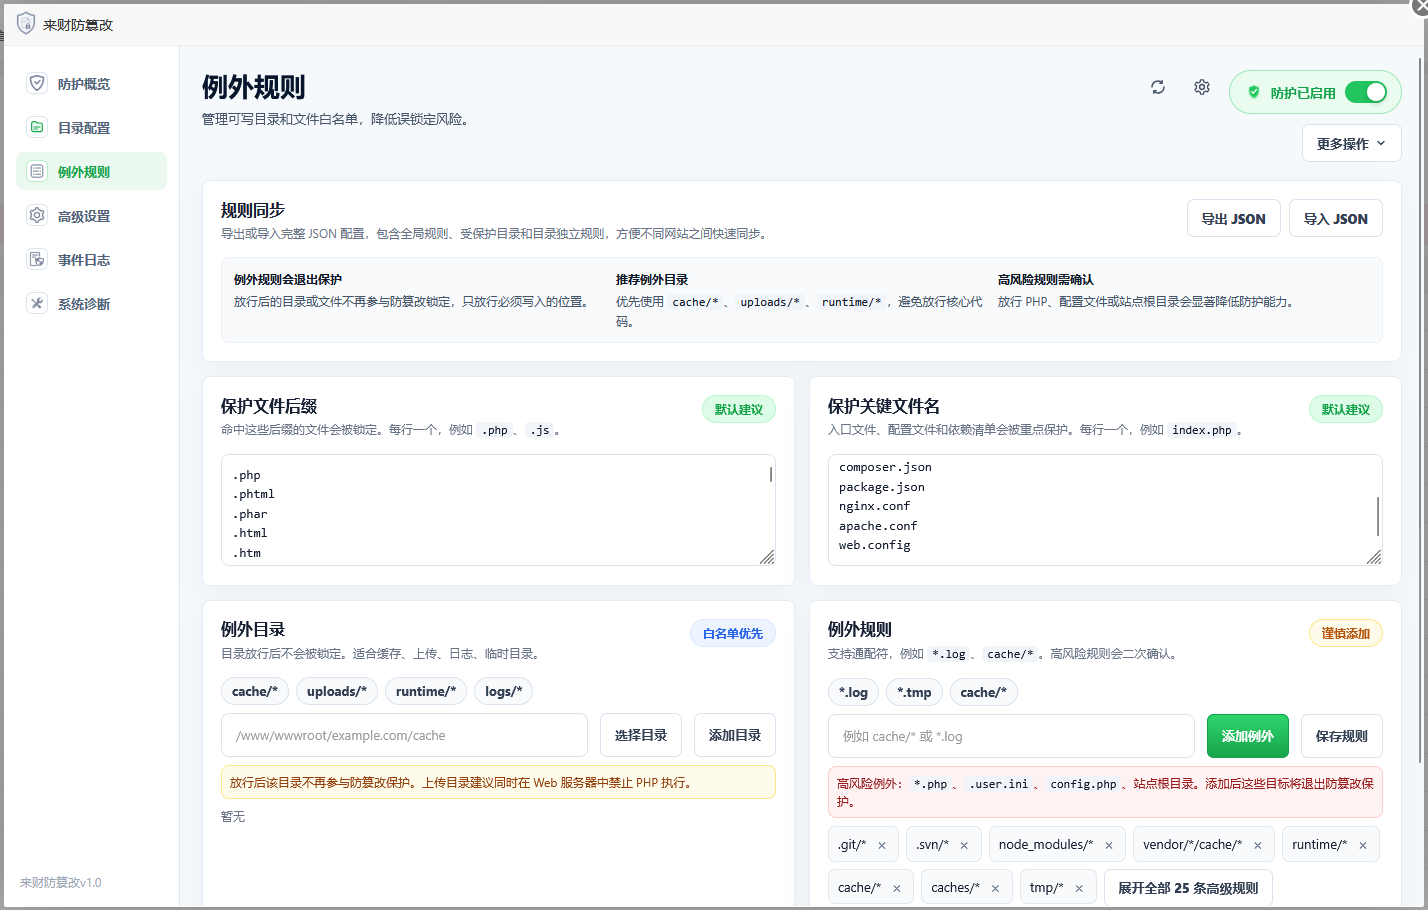
Task: Click the 事件日志 document icon in sidebar
Action: pyautogui.click(x=37, y=259)
